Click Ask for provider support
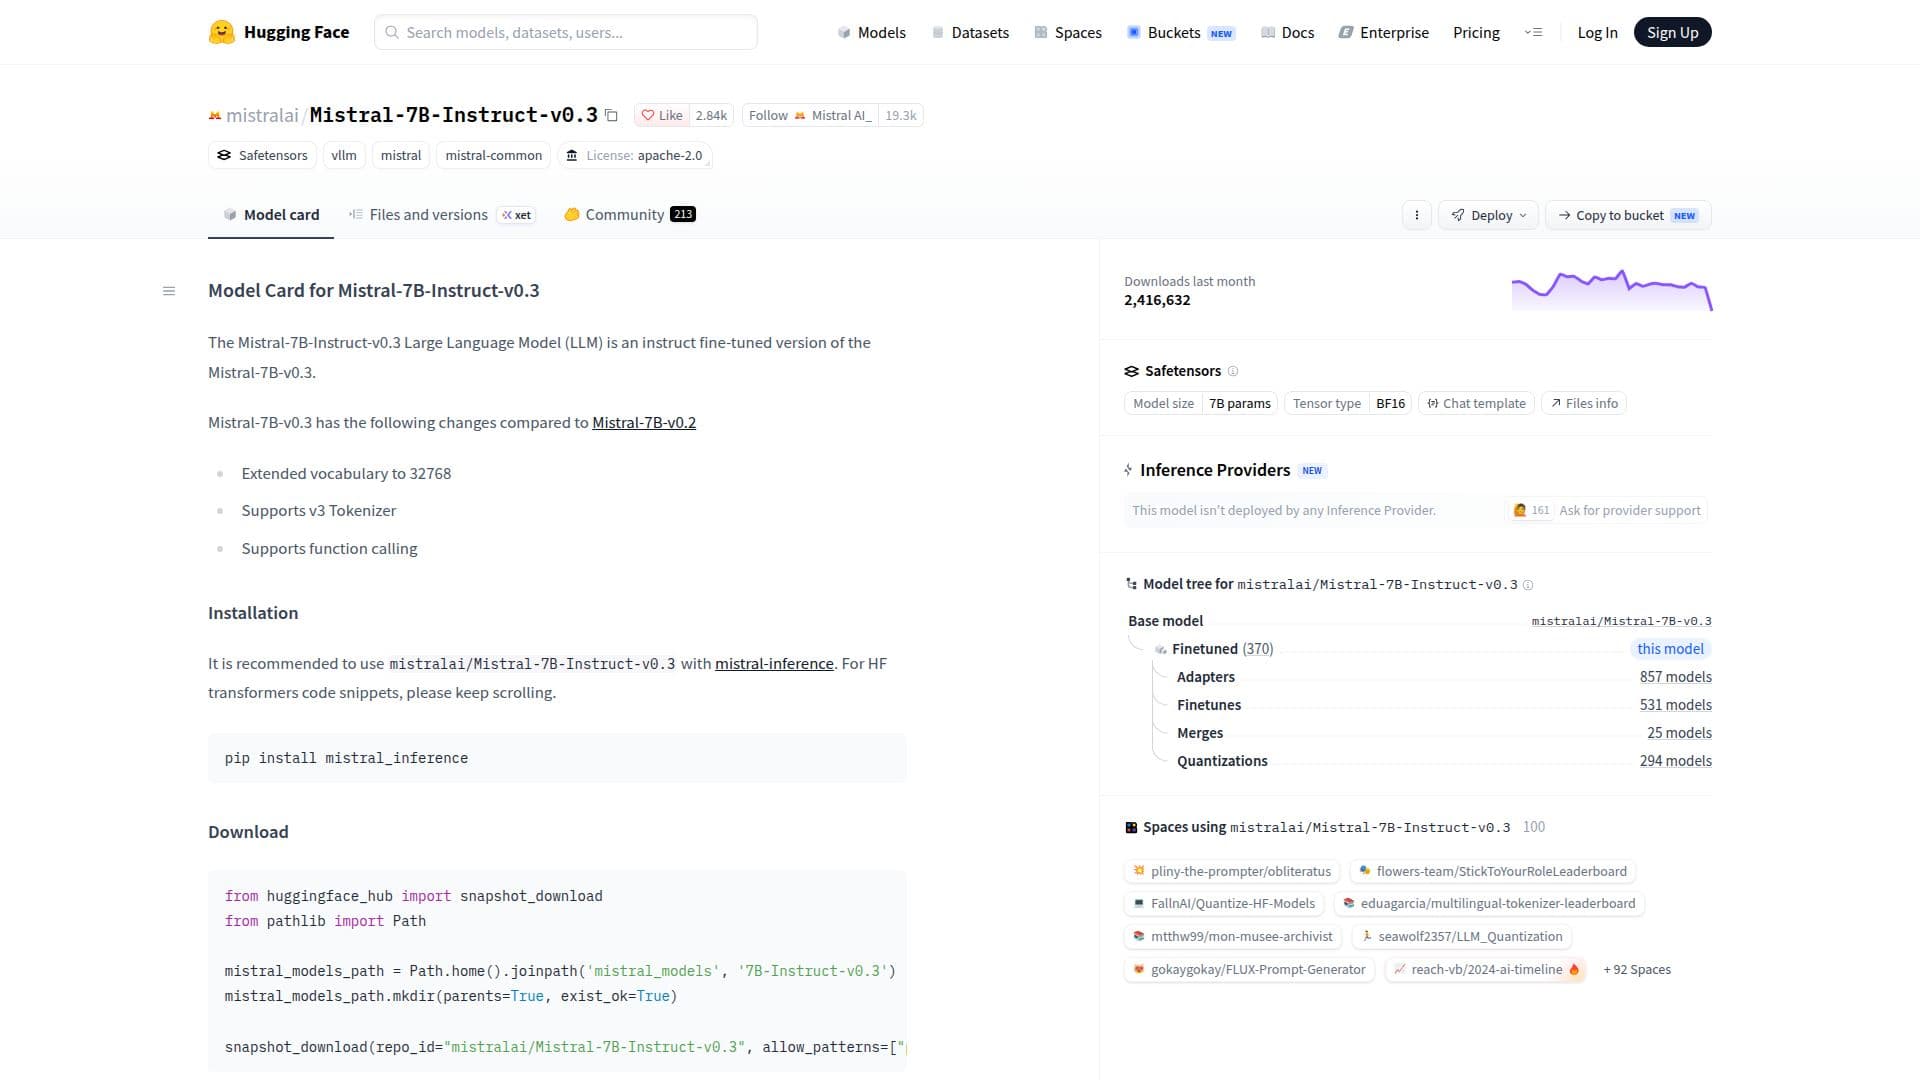 click(x=1629, y=510)
